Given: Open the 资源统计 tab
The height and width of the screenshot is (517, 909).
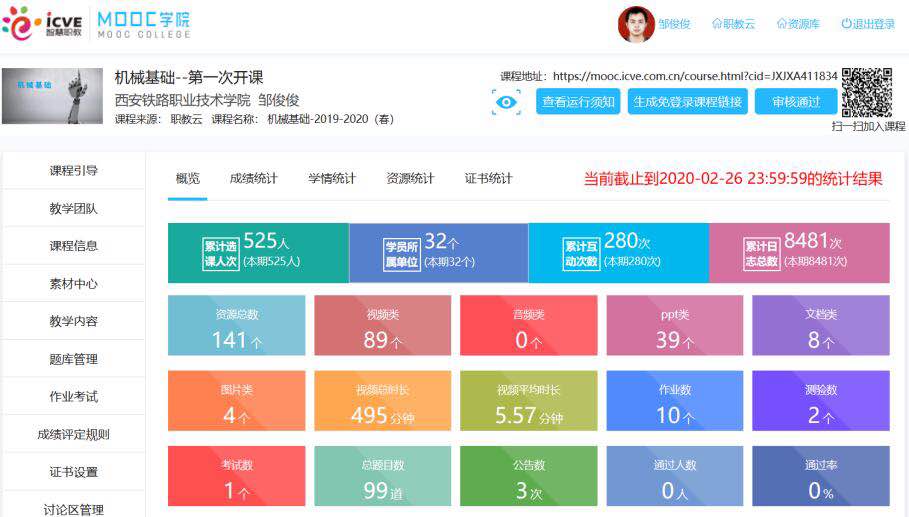Looking at the screenshot, I should [x=410, y=179].
